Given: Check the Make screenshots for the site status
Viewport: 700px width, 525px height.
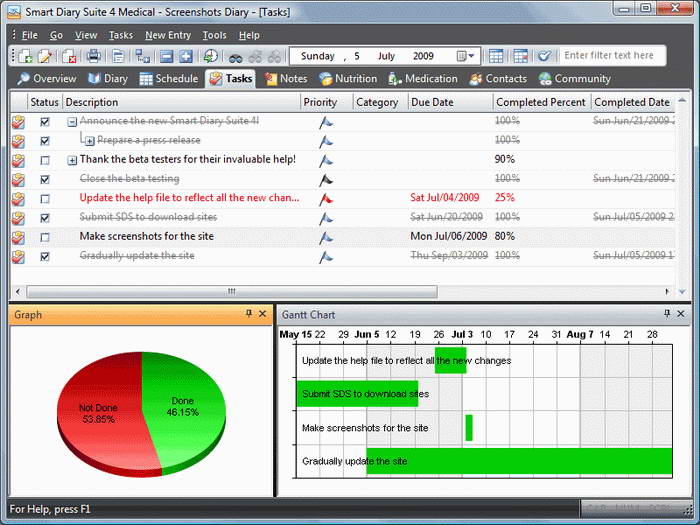Looking at the screenshot, I should (x=45, y=237).
